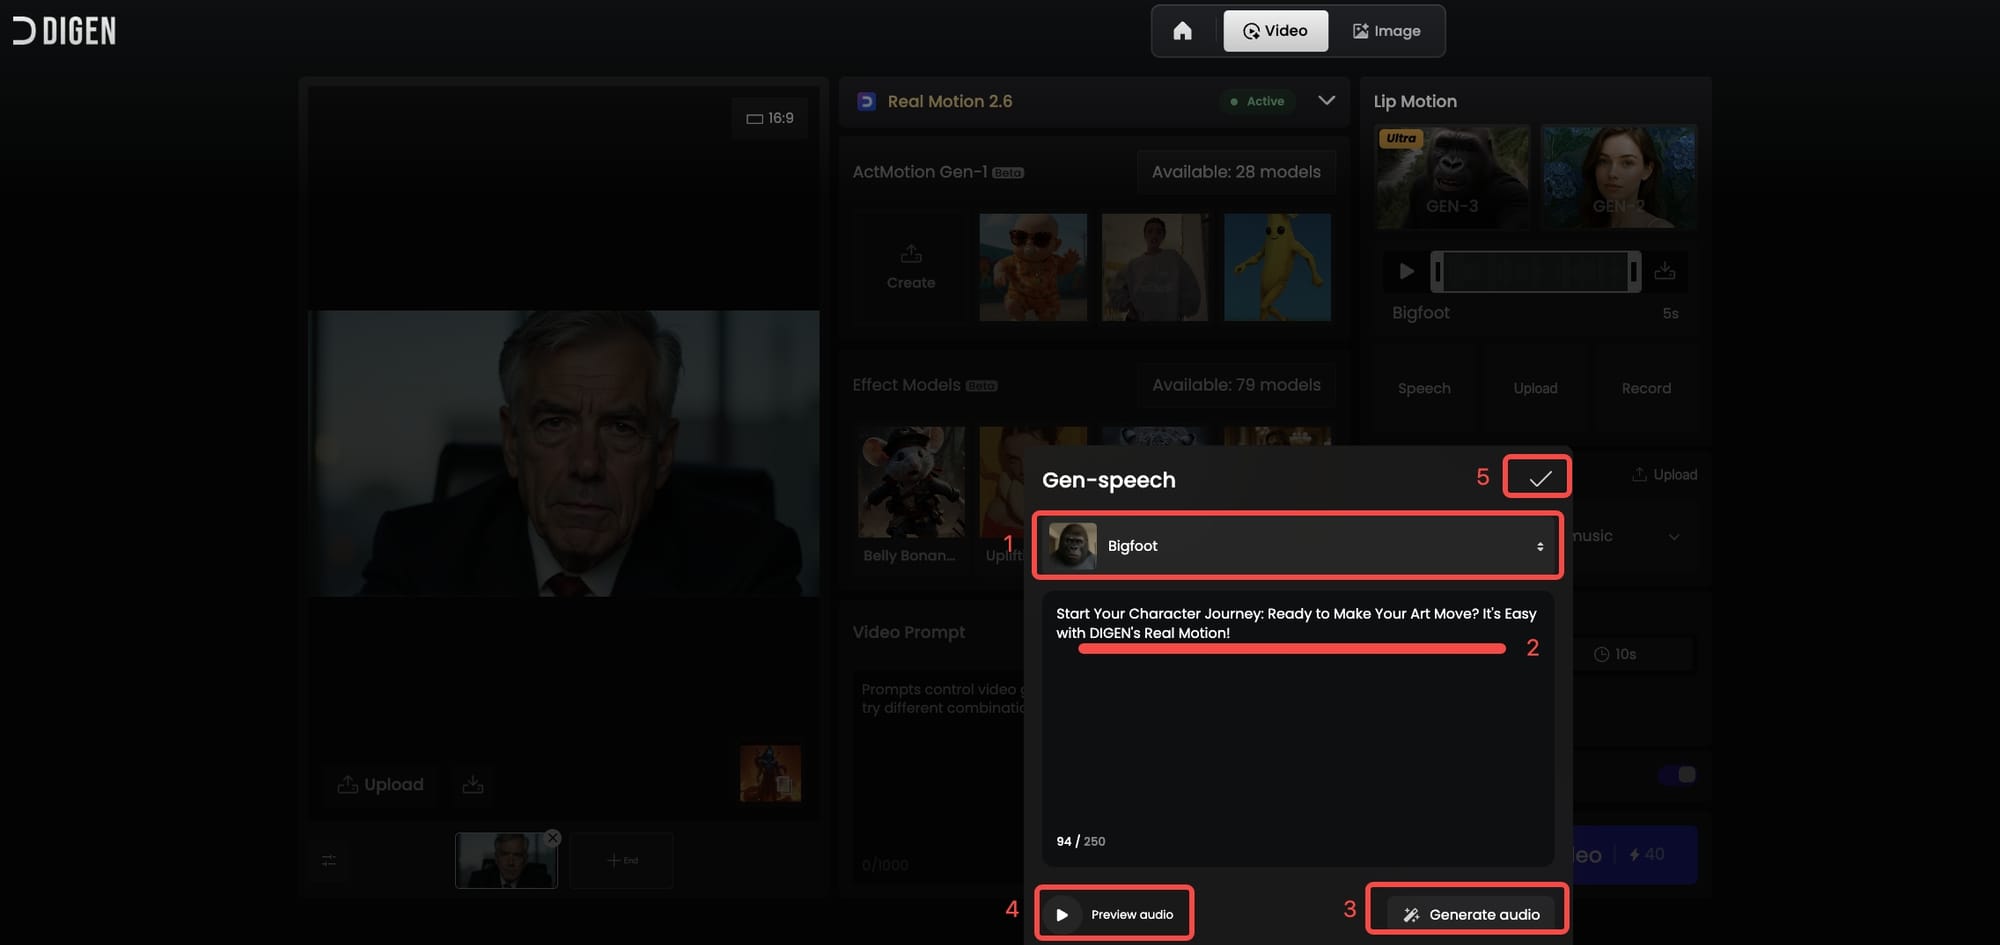Click the audio waveform trim bar

[1535, 272]
